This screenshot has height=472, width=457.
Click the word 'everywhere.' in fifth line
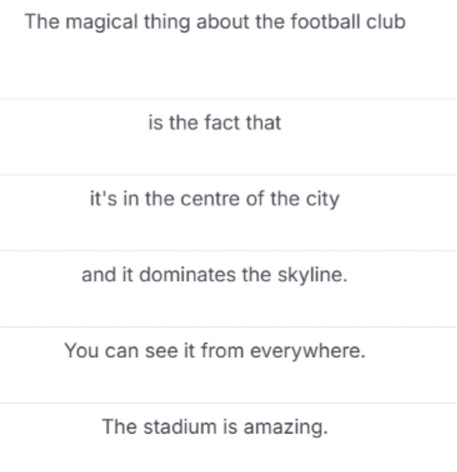click(308, 352)
